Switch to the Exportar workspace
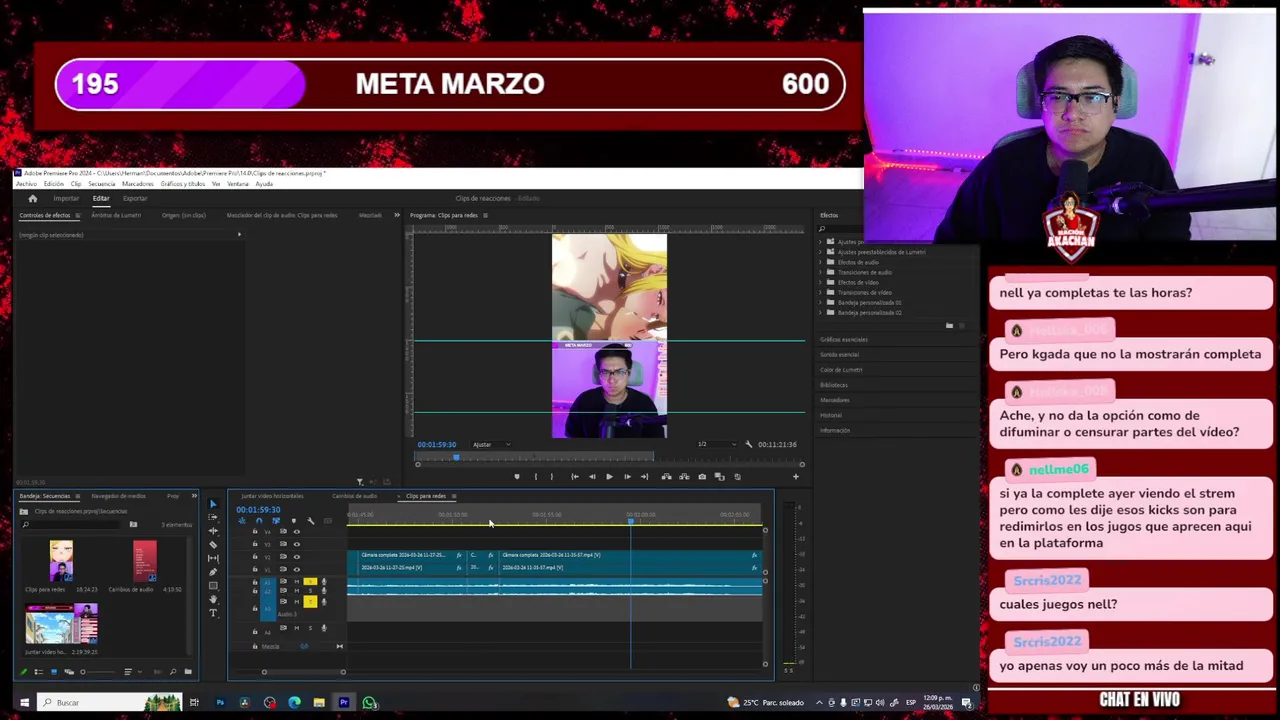The image size is (1280, 720). click(x=135, y=198)
